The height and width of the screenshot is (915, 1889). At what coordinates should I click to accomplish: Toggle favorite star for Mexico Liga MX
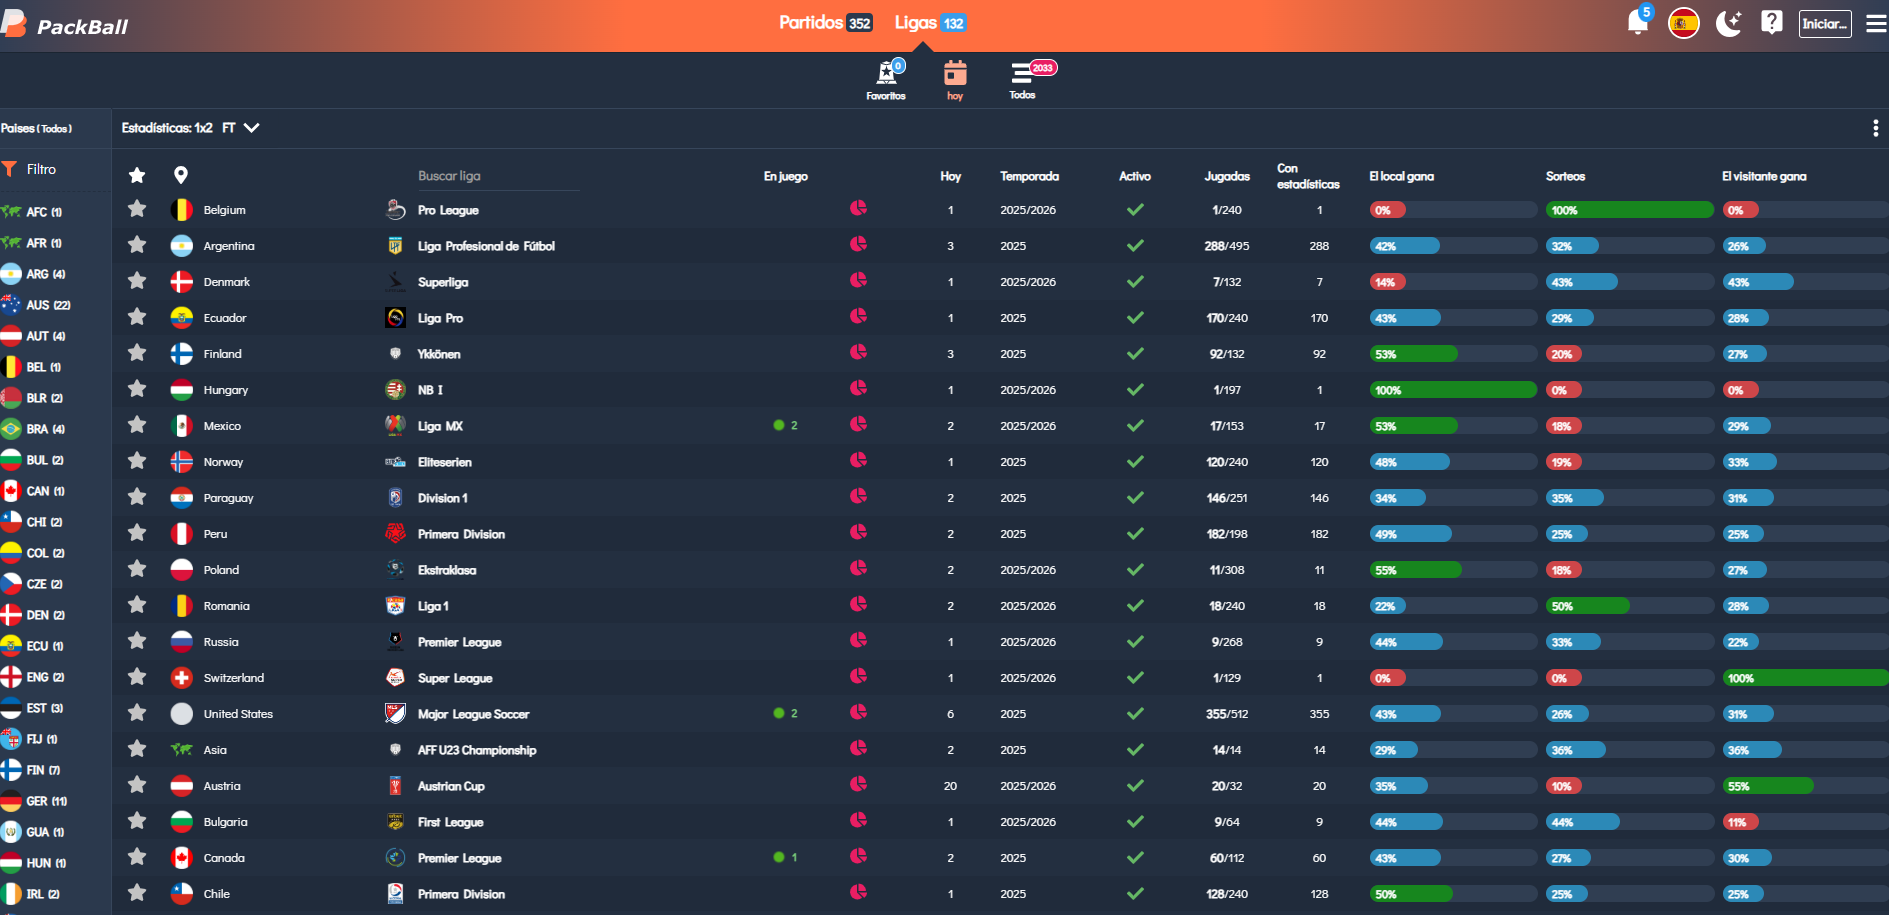click(x=137, y=425)
